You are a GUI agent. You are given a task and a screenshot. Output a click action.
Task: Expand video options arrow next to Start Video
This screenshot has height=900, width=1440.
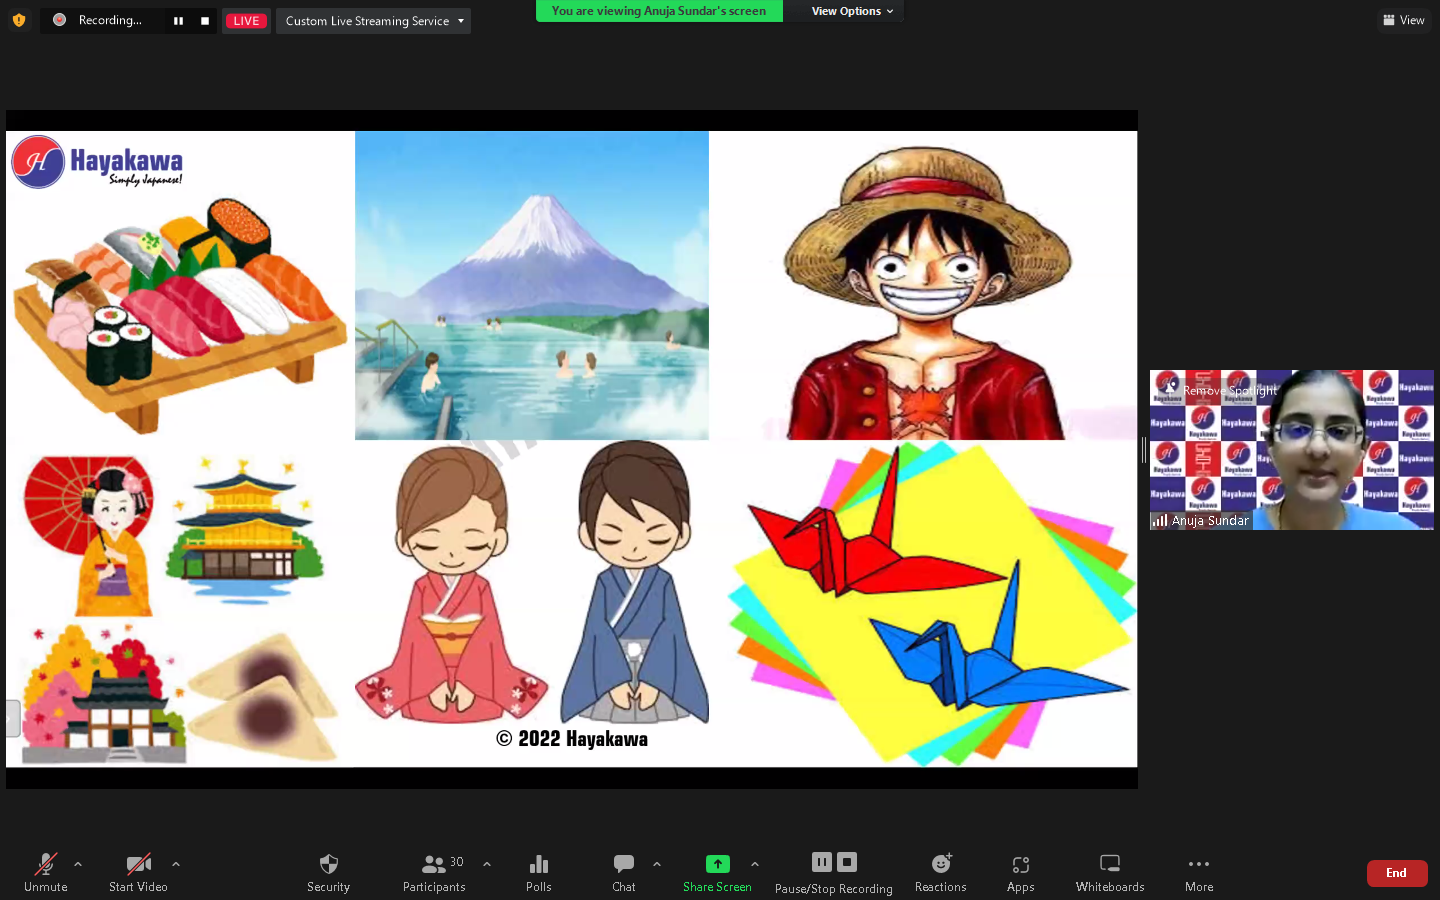click(x=176, y=864)
